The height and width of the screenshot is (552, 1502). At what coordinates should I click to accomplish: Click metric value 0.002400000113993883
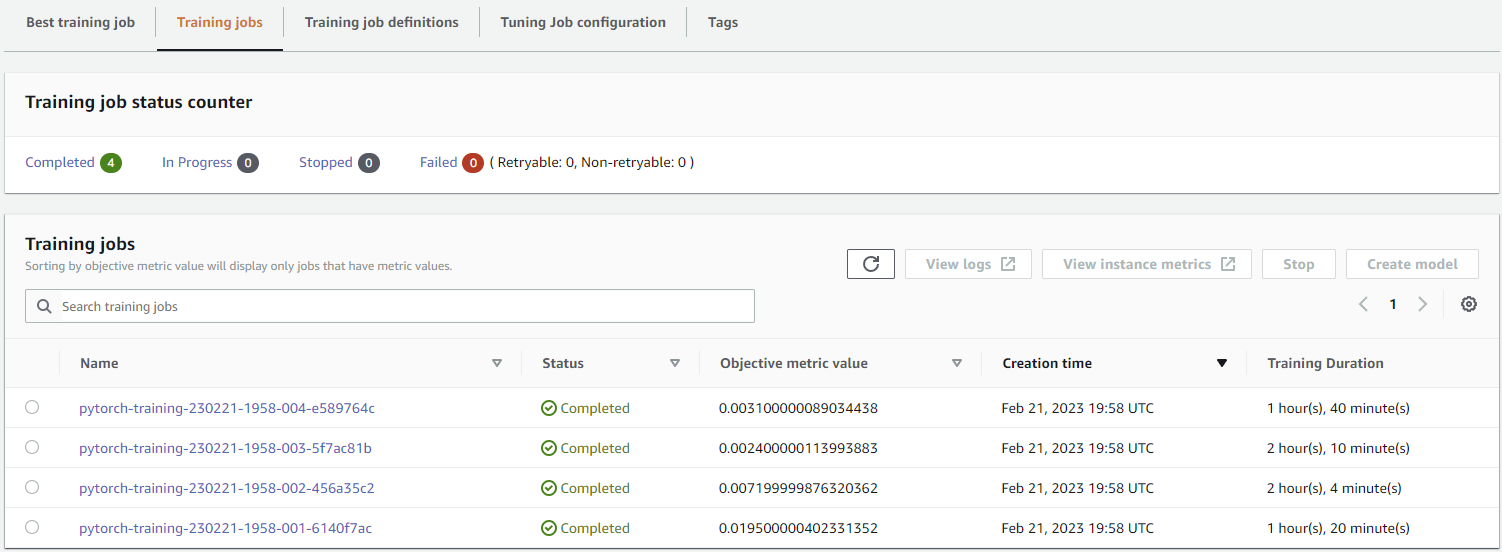coord(798,448)
